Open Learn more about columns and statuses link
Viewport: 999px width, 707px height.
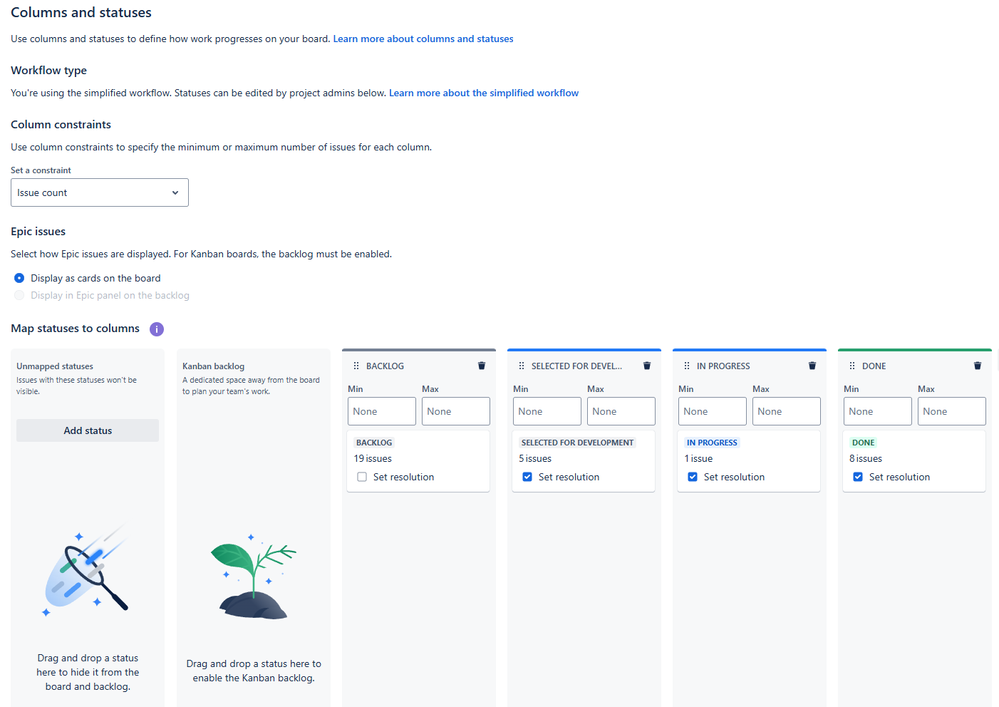(x=423, y=39)
